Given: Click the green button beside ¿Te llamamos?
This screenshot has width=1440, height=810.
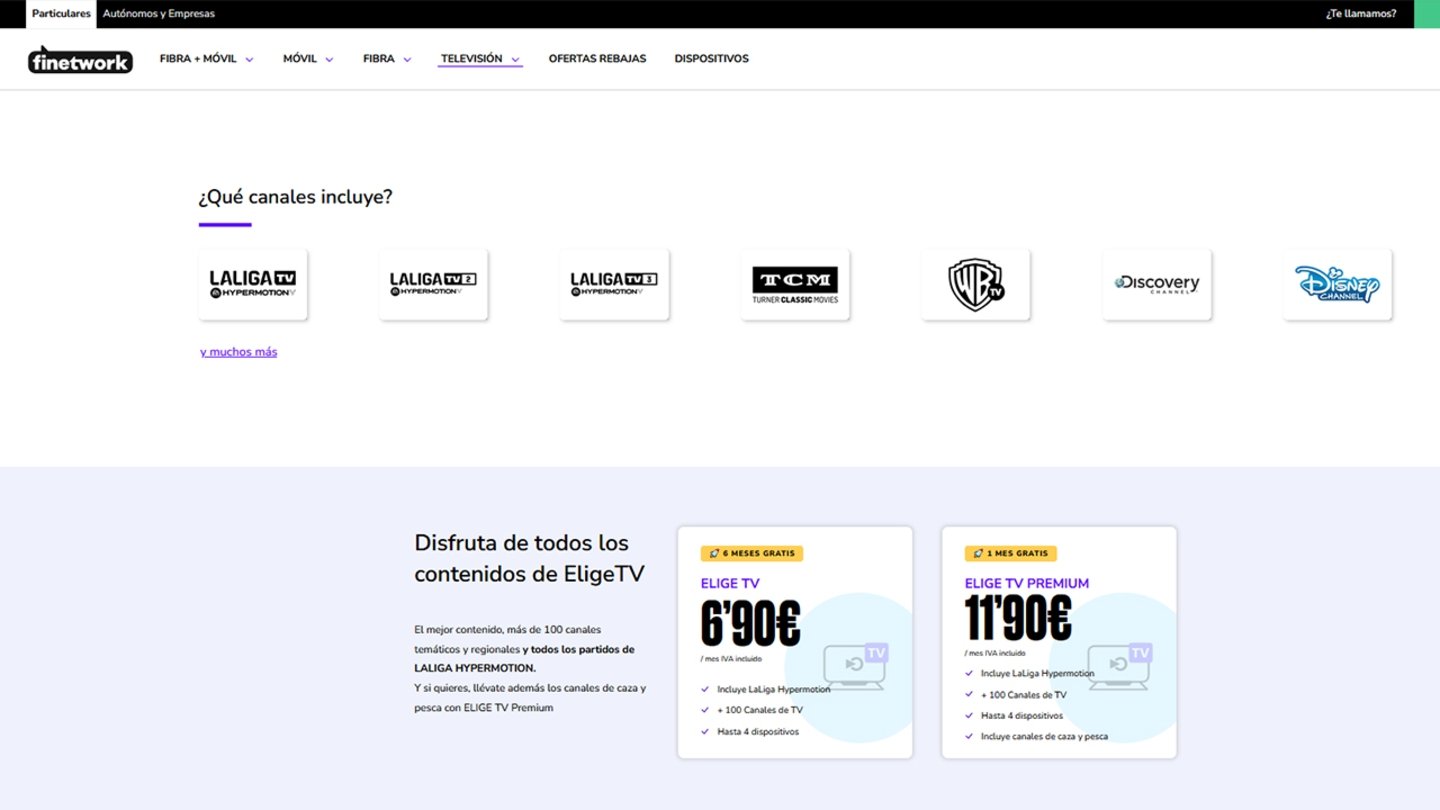Looking at the screenshot, I should click(1427, 14).
